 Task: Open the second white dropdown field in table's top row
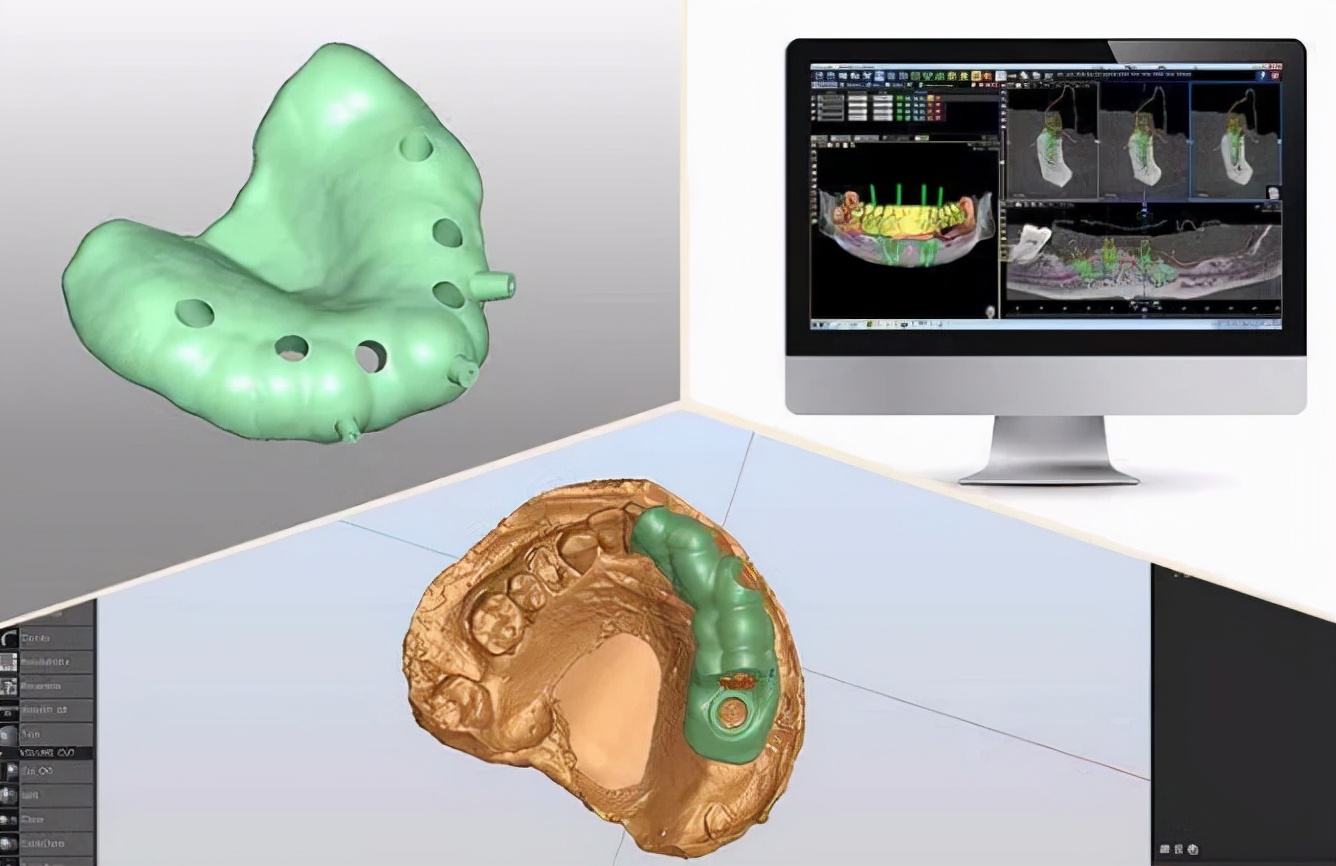pos(857,98)
